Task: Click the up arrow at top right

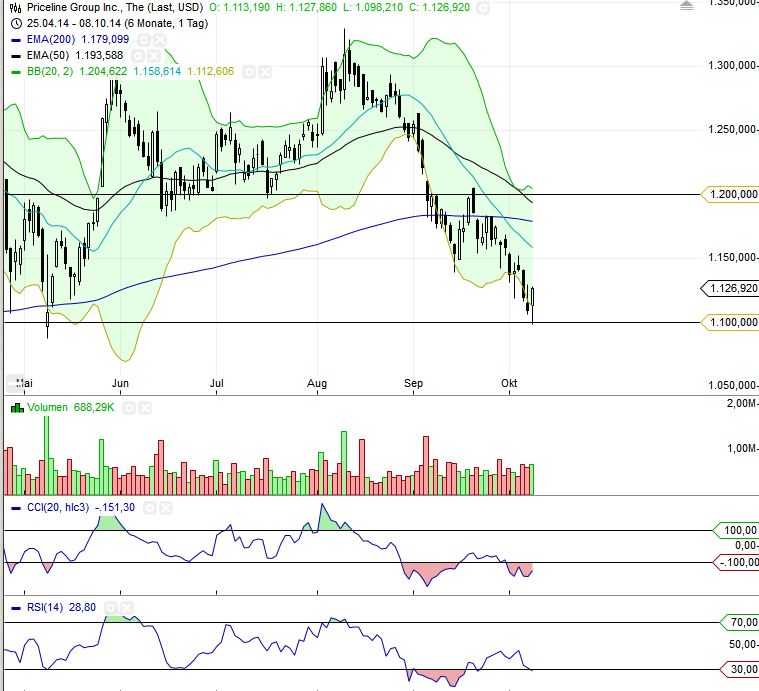Action: point(686,5)
